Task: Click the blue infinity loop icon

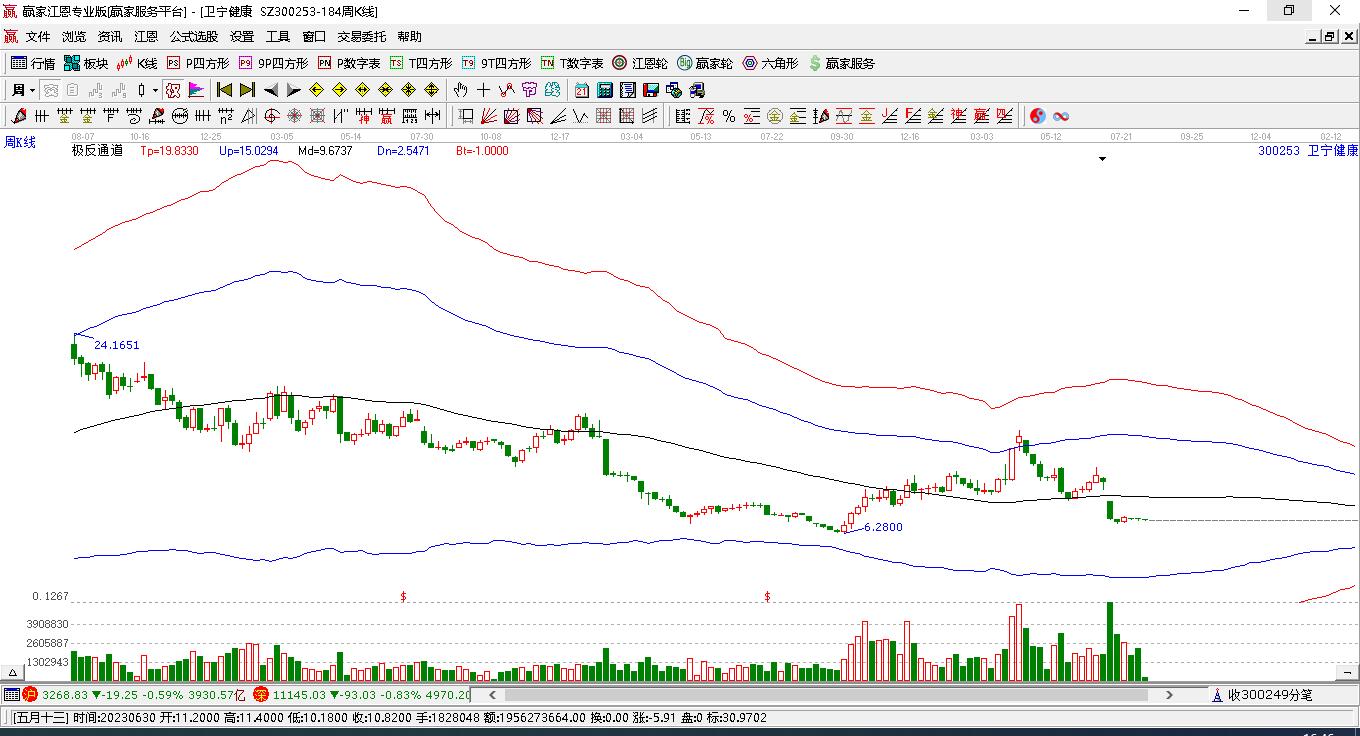Action: (x=1061, y=116)
